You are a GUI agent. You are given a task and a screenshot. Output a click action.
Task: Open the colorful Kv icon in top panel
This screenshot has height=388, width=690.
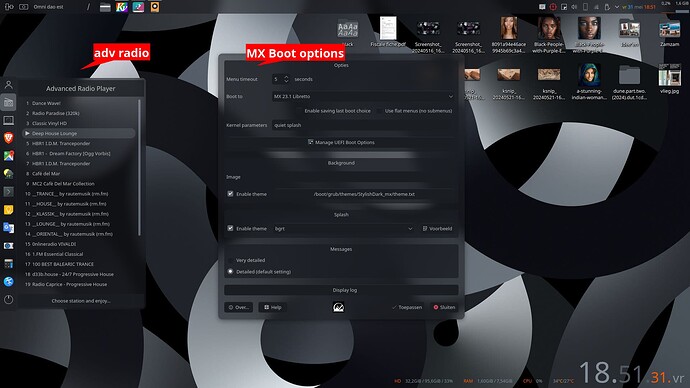point(121,7)
